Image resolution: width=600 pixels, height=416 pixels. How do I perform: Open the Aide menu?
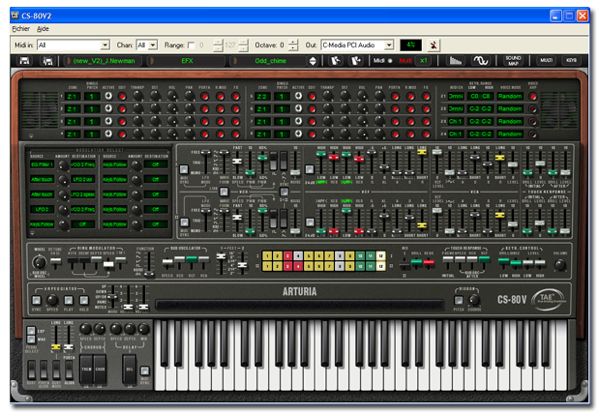pyautogui.click(x=43, y=29)
